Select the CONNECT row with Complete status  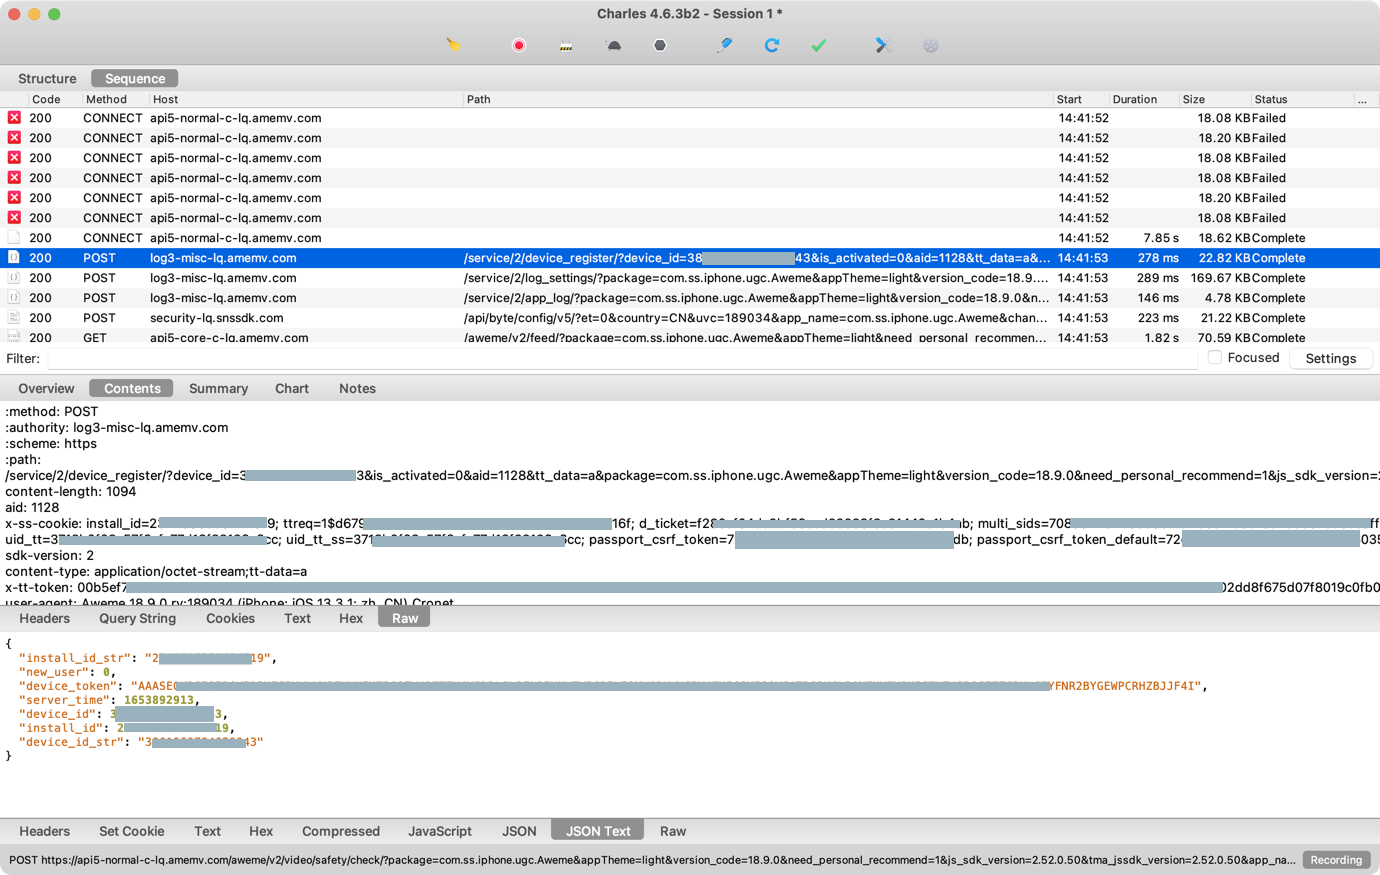coord(690,238)
